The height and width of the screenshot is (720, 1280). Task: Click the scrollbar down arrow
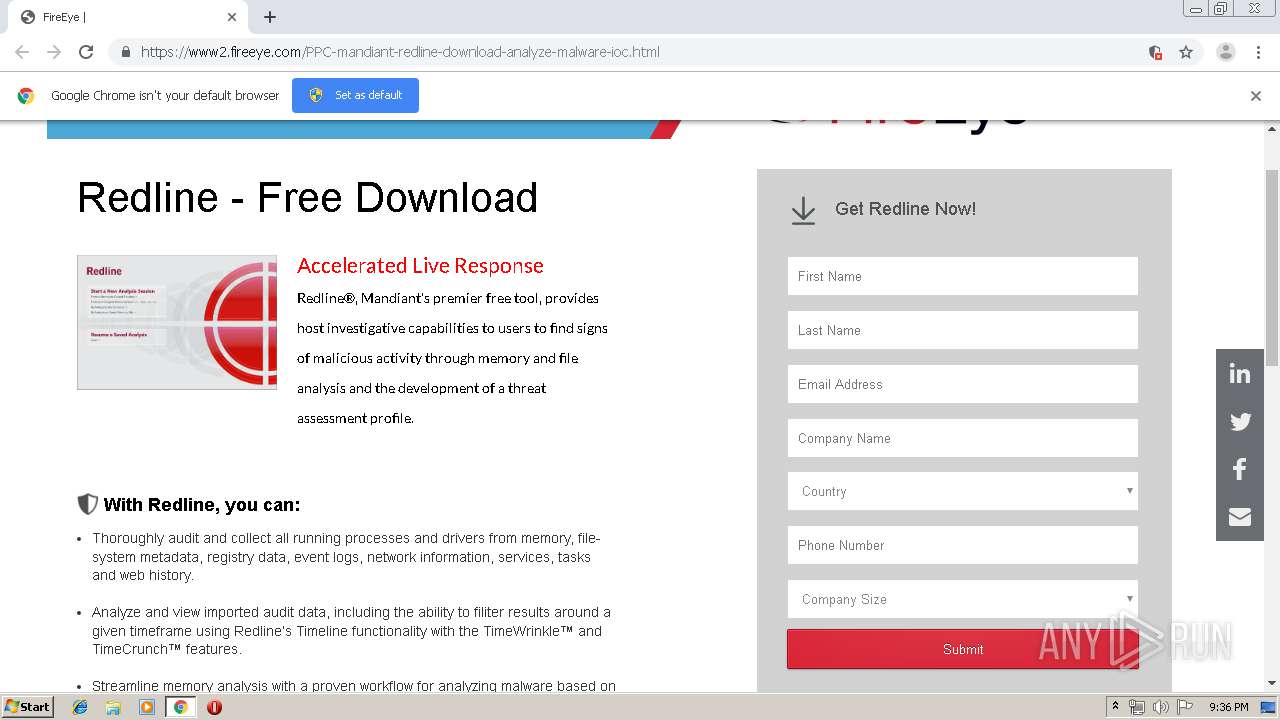point(1272,683)
